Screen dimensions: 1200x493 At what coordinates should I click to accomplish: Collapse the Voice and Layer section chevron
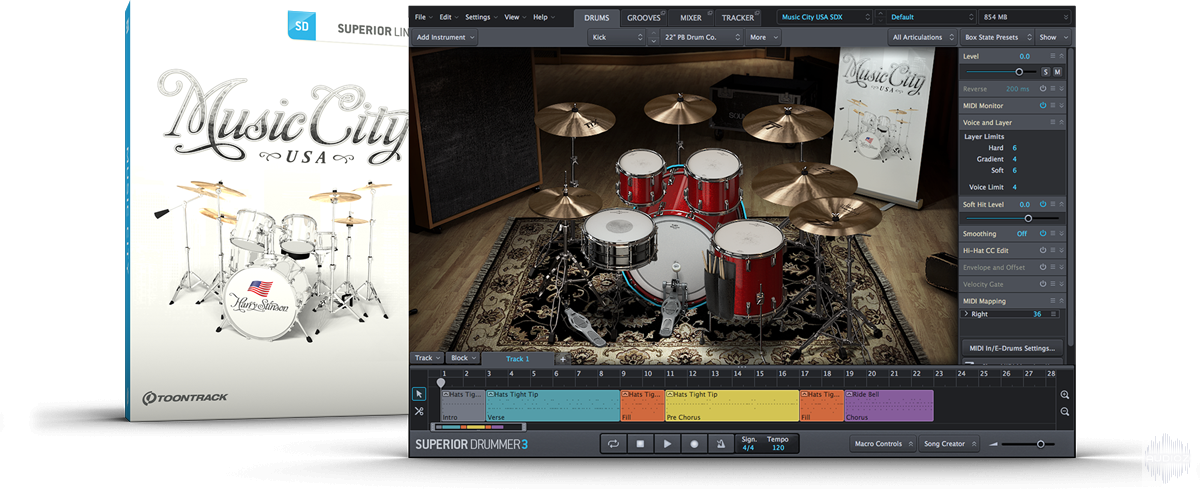click(1060, 122)
